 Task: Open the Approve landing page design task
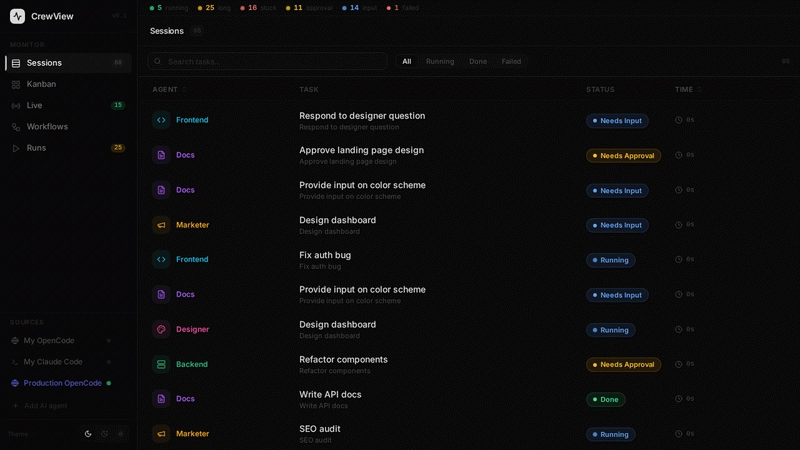tap(361, 151)
